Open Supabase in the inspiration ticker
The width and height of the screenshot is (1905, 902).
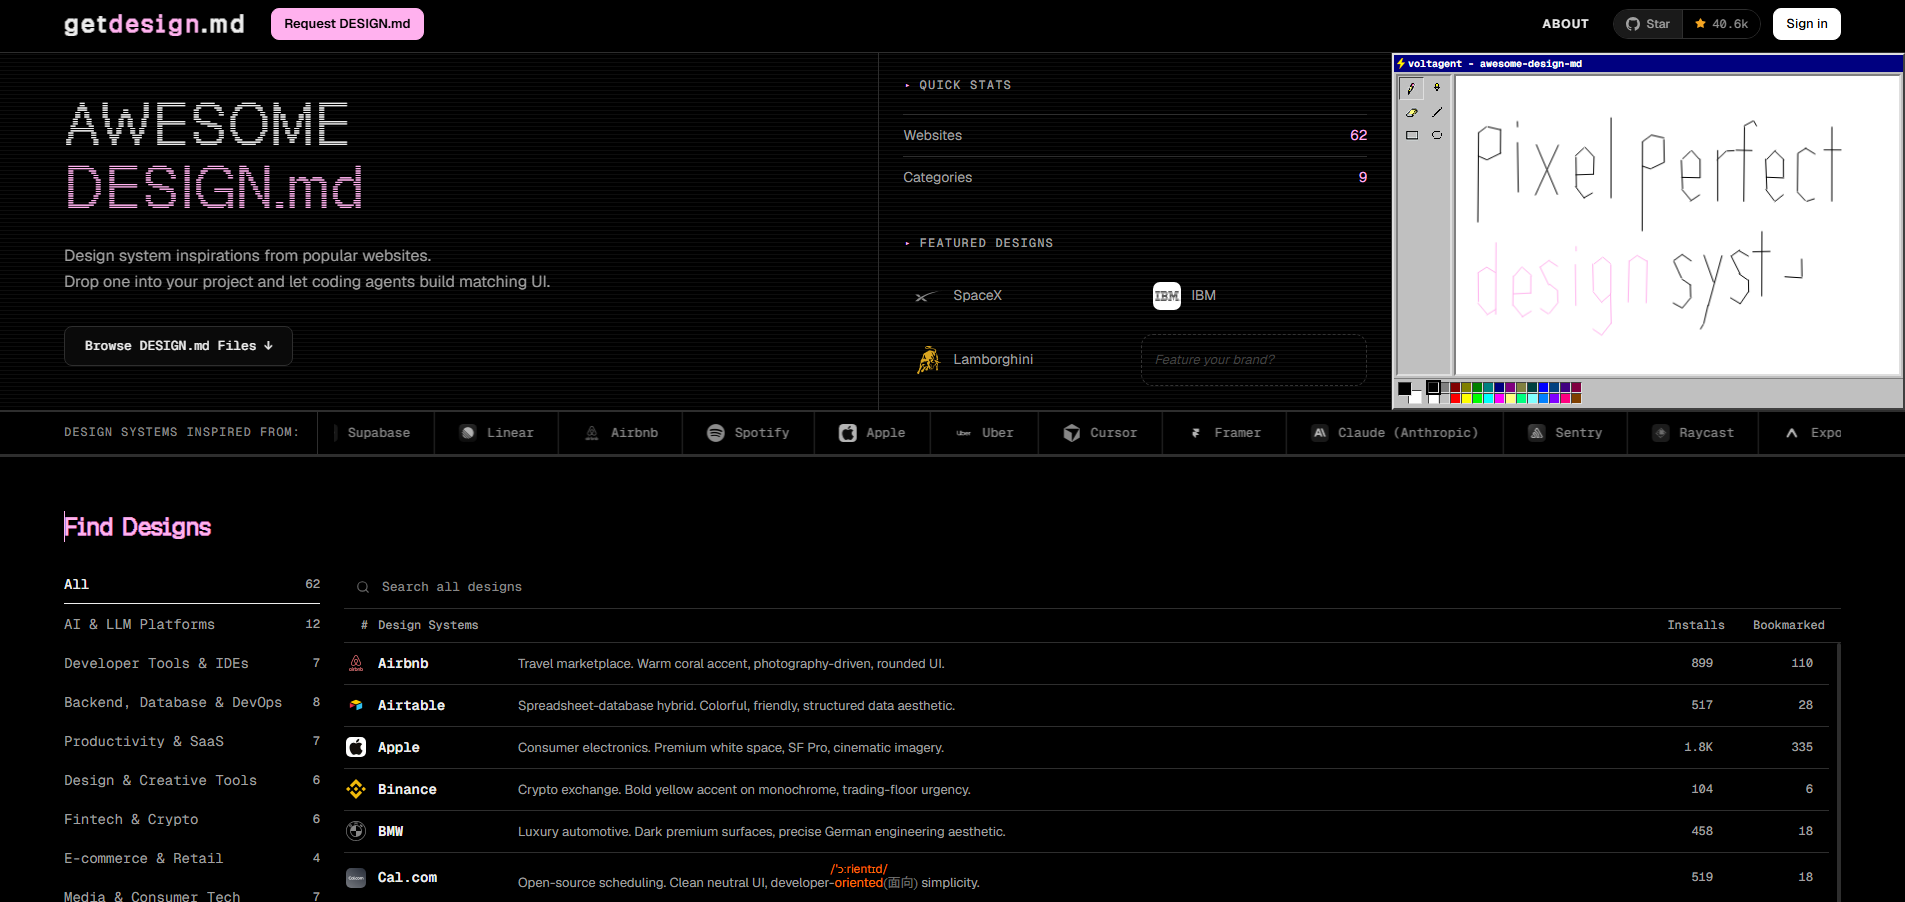coord(378,433)
